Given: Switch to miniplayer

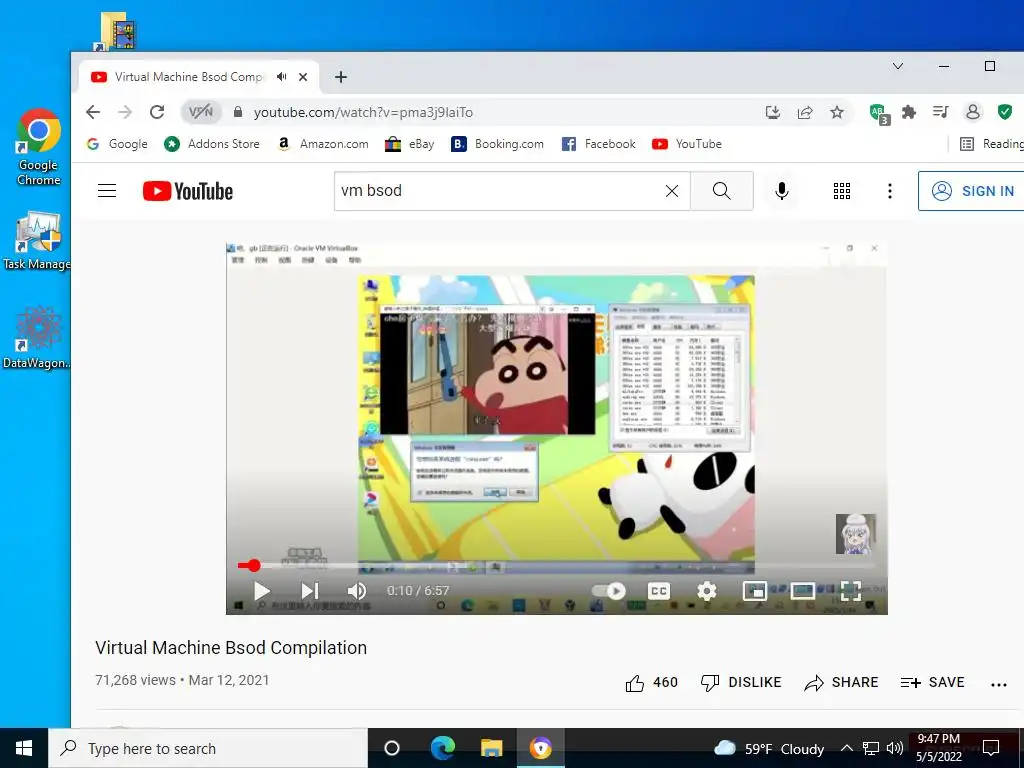Looking at the screenshot, I should click(755, 591).
